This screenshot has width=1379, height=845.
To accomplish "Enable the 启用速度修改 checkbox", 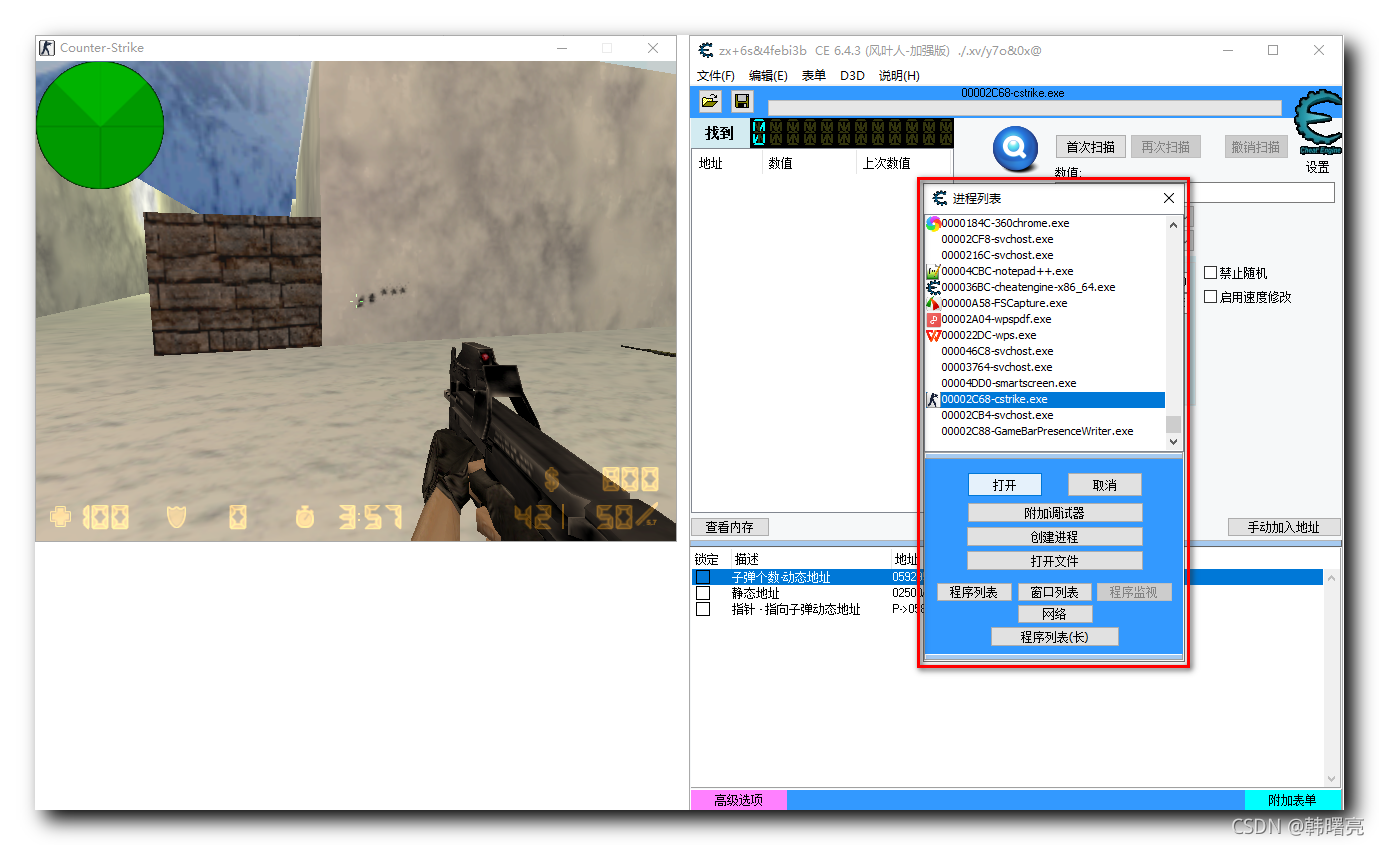I will point(1211,297).
